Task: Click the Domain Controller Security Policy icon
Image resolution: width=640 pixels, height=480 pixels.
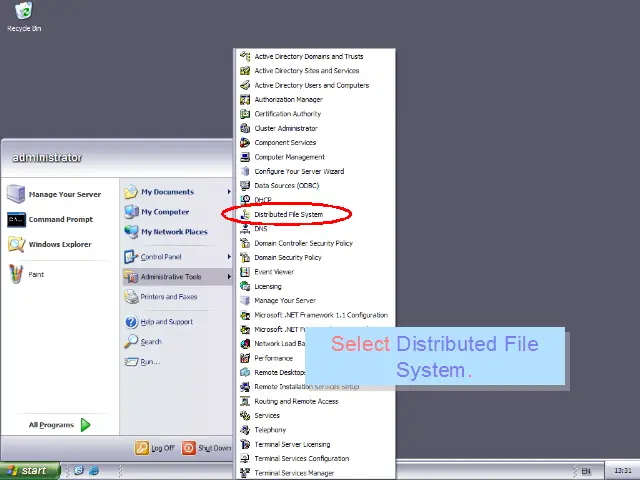Action: point(245,243)
